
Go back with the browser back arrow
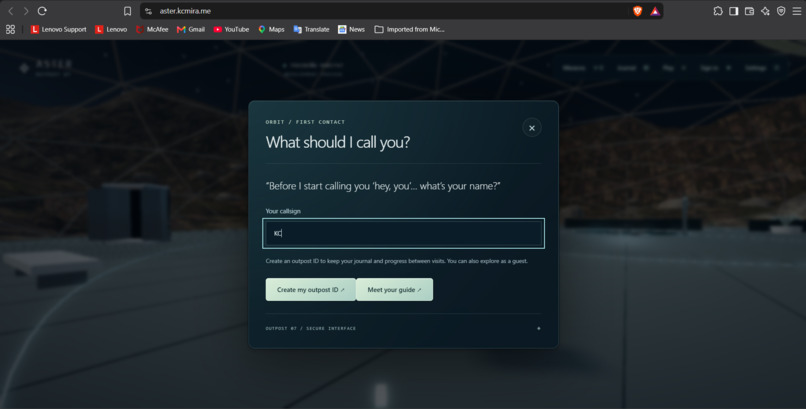(10, 11)
